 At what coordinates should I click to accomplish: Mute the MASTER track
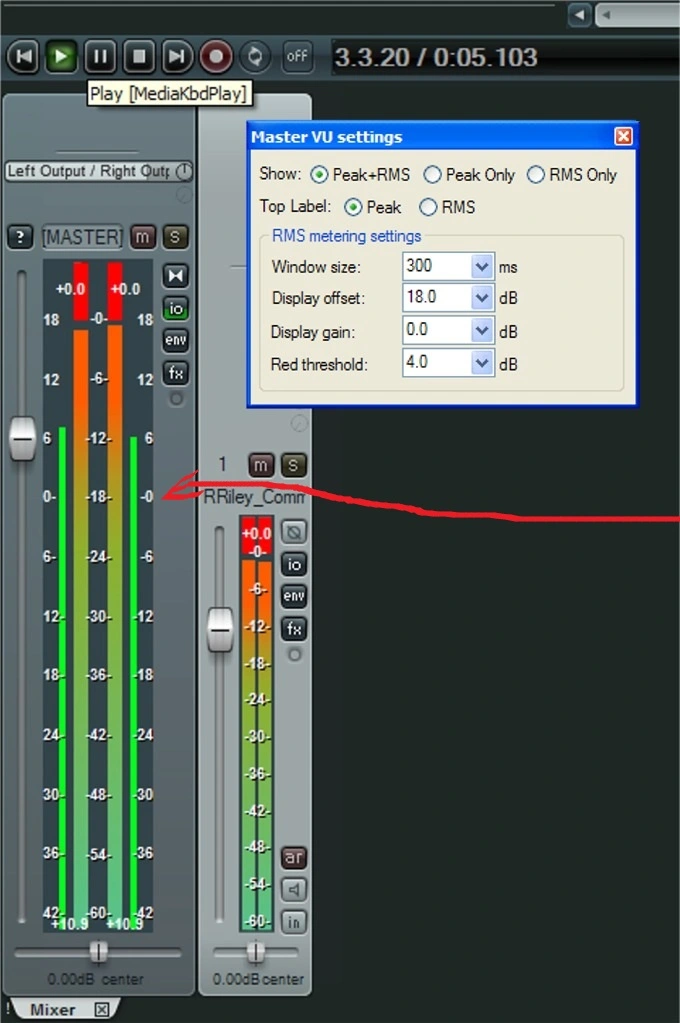coord(143,237)
